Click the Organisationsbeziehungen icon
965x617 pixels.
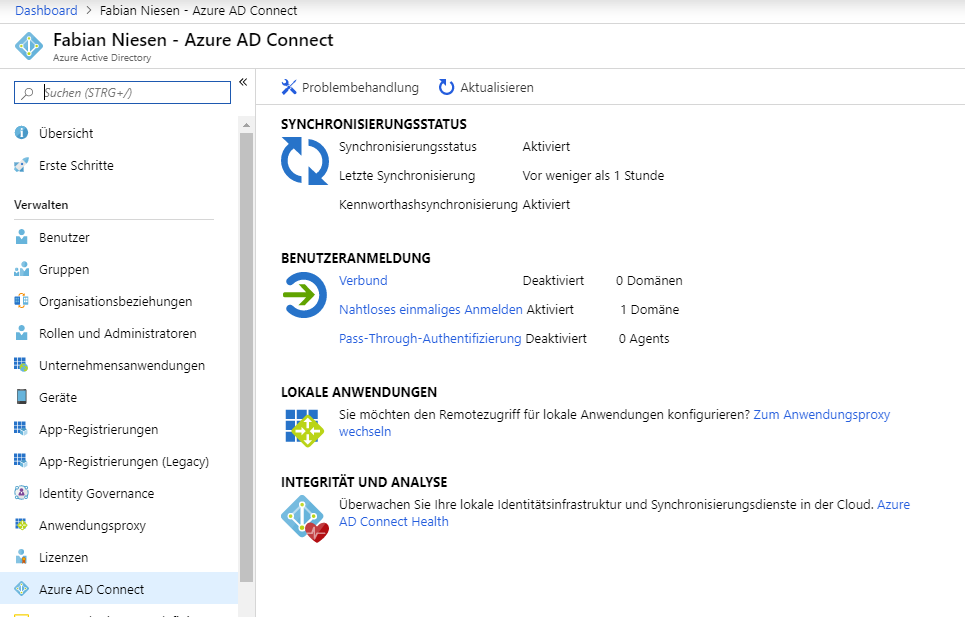coord(22,301)
